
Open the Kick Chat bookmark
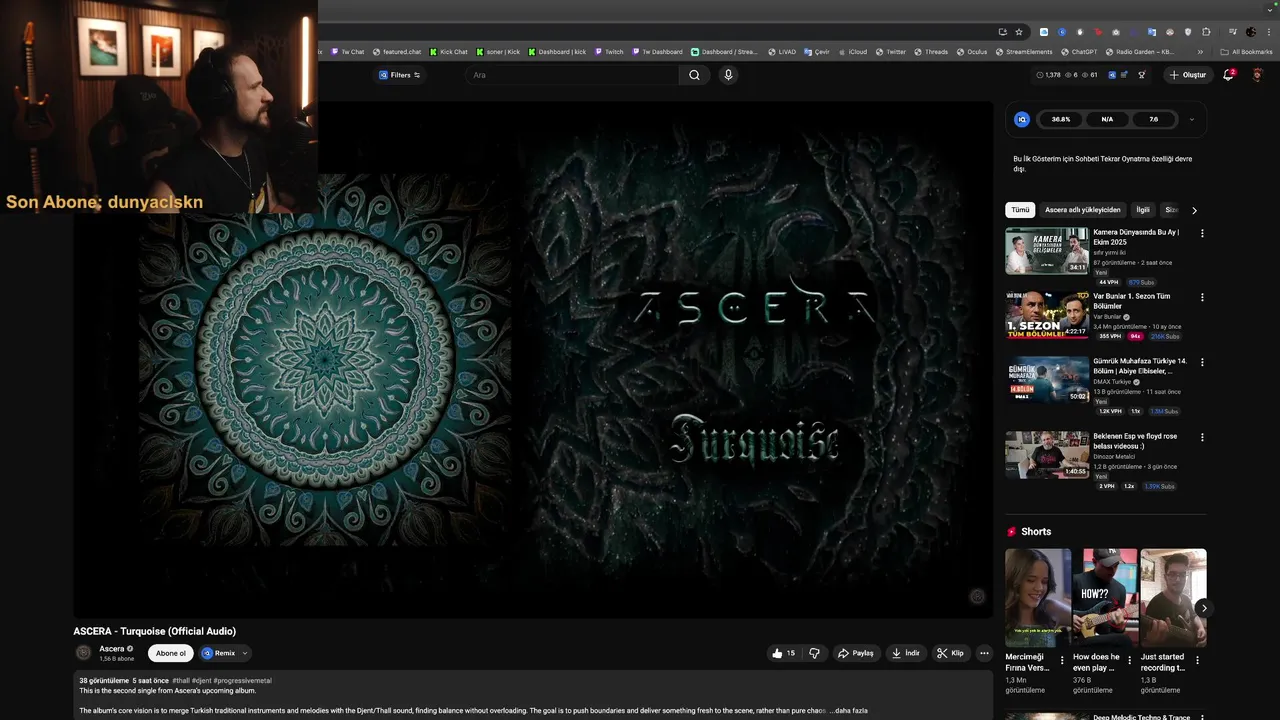(x=449, y=52)
